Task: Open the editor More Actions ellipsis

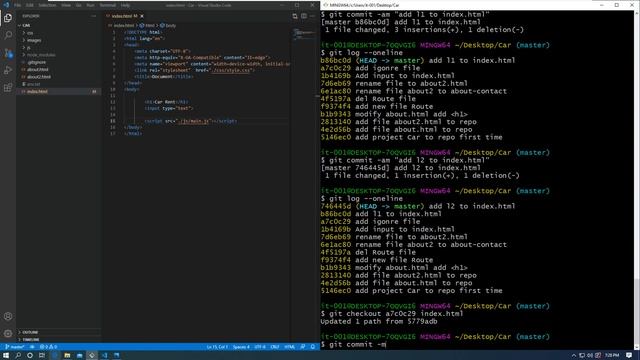Action: [313, 16]
